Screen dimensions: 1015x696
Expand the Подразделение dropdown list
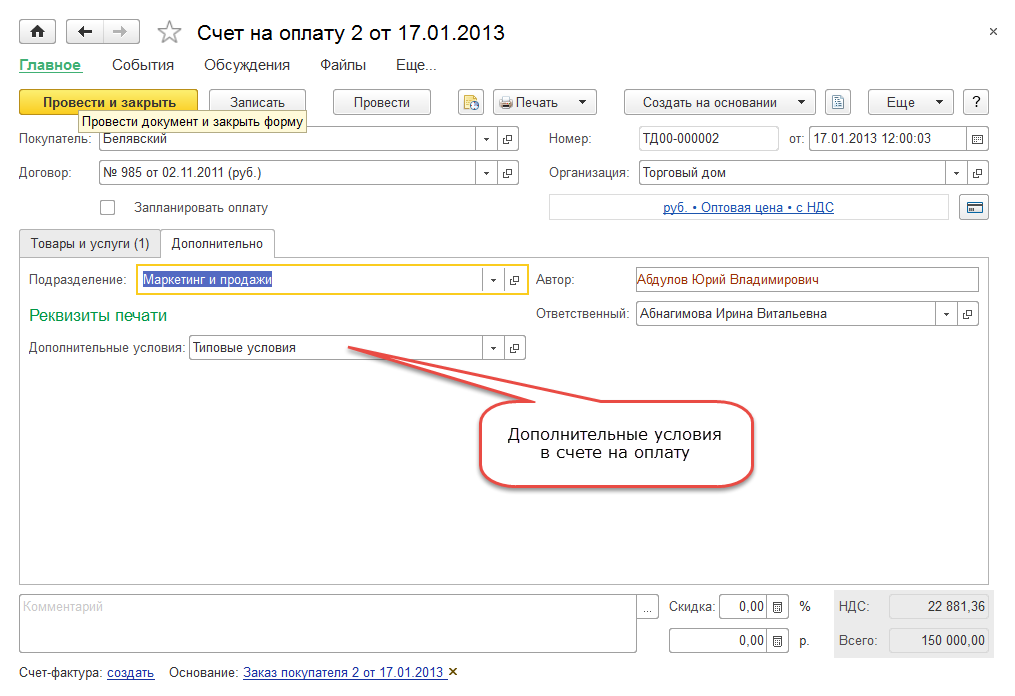click(x=493, y=280)
